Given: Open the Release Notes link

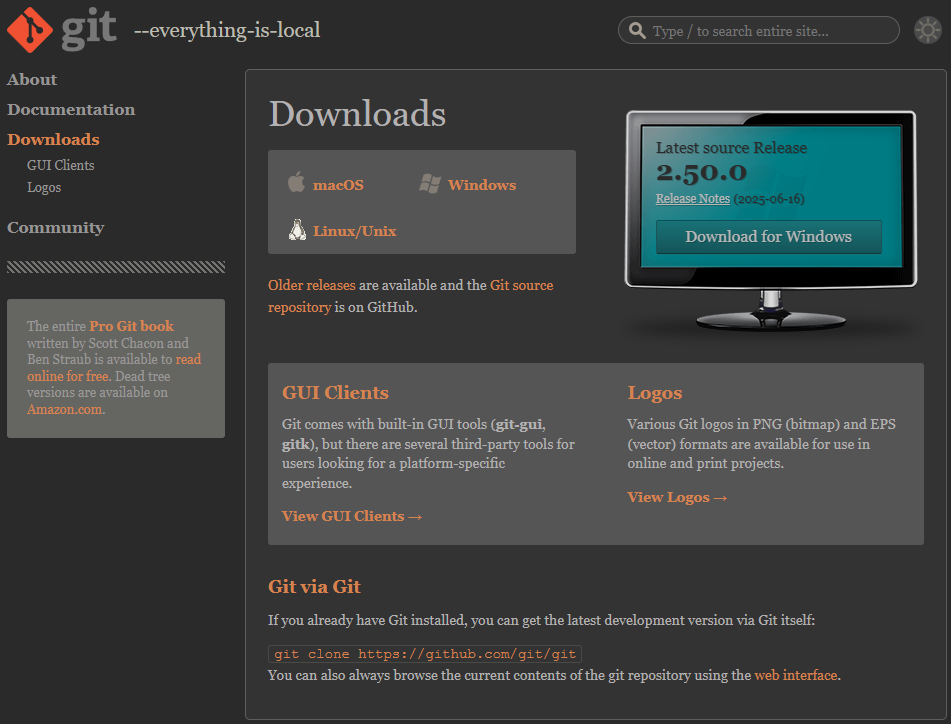Looking at the screenshot, I should click(693, 198).
